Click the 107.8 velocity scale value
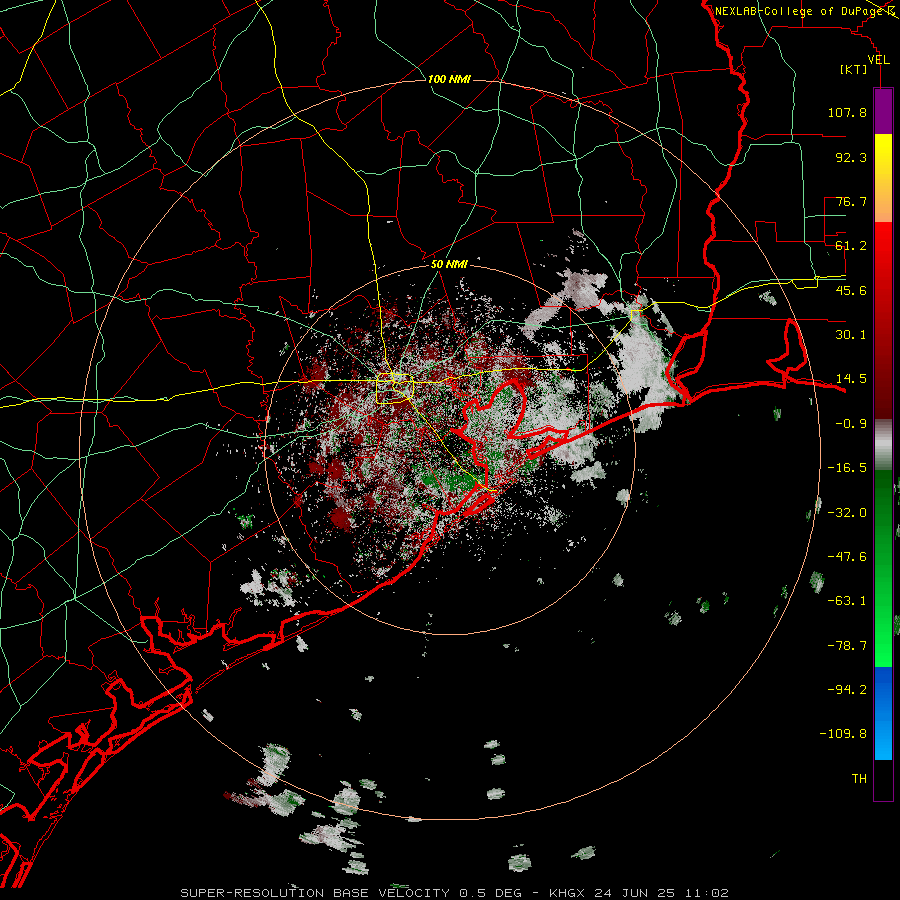Image resolution: width=900 pixels, height=900 pixels. (847, 112)
